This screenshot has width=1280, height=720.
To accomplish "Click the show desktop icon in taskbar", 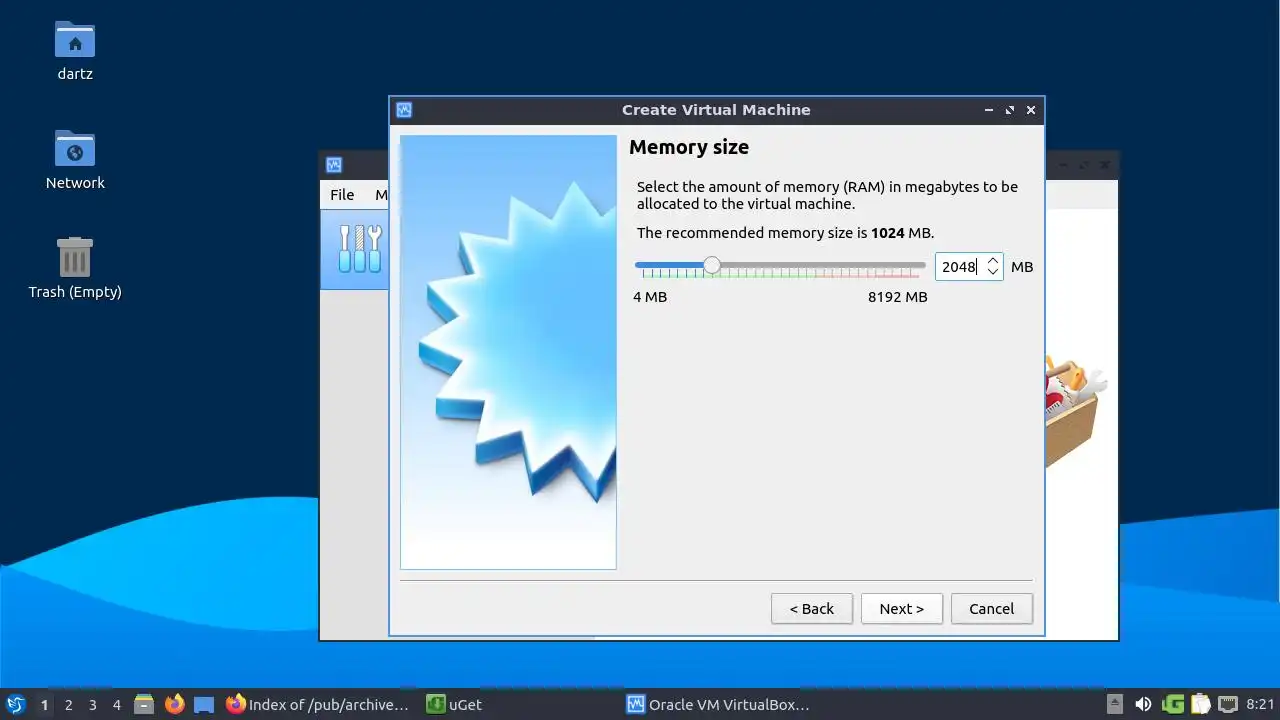I will 205,704.
